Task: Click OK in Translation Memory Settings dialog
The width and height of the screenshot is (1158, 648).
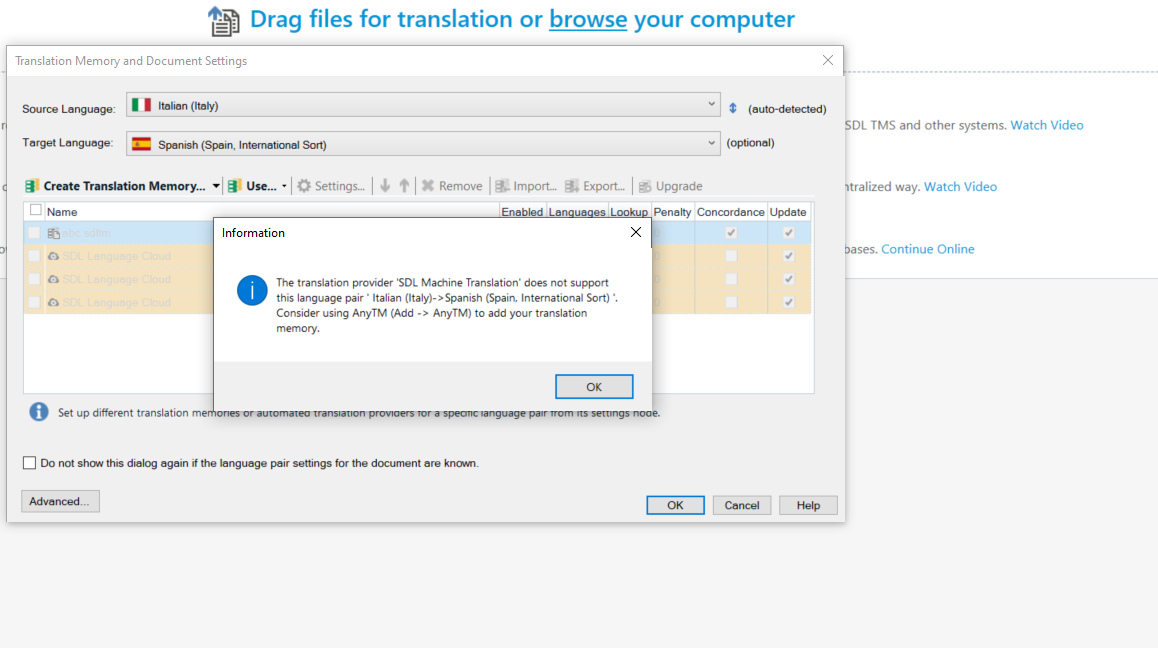Action: tap(675, 505)
